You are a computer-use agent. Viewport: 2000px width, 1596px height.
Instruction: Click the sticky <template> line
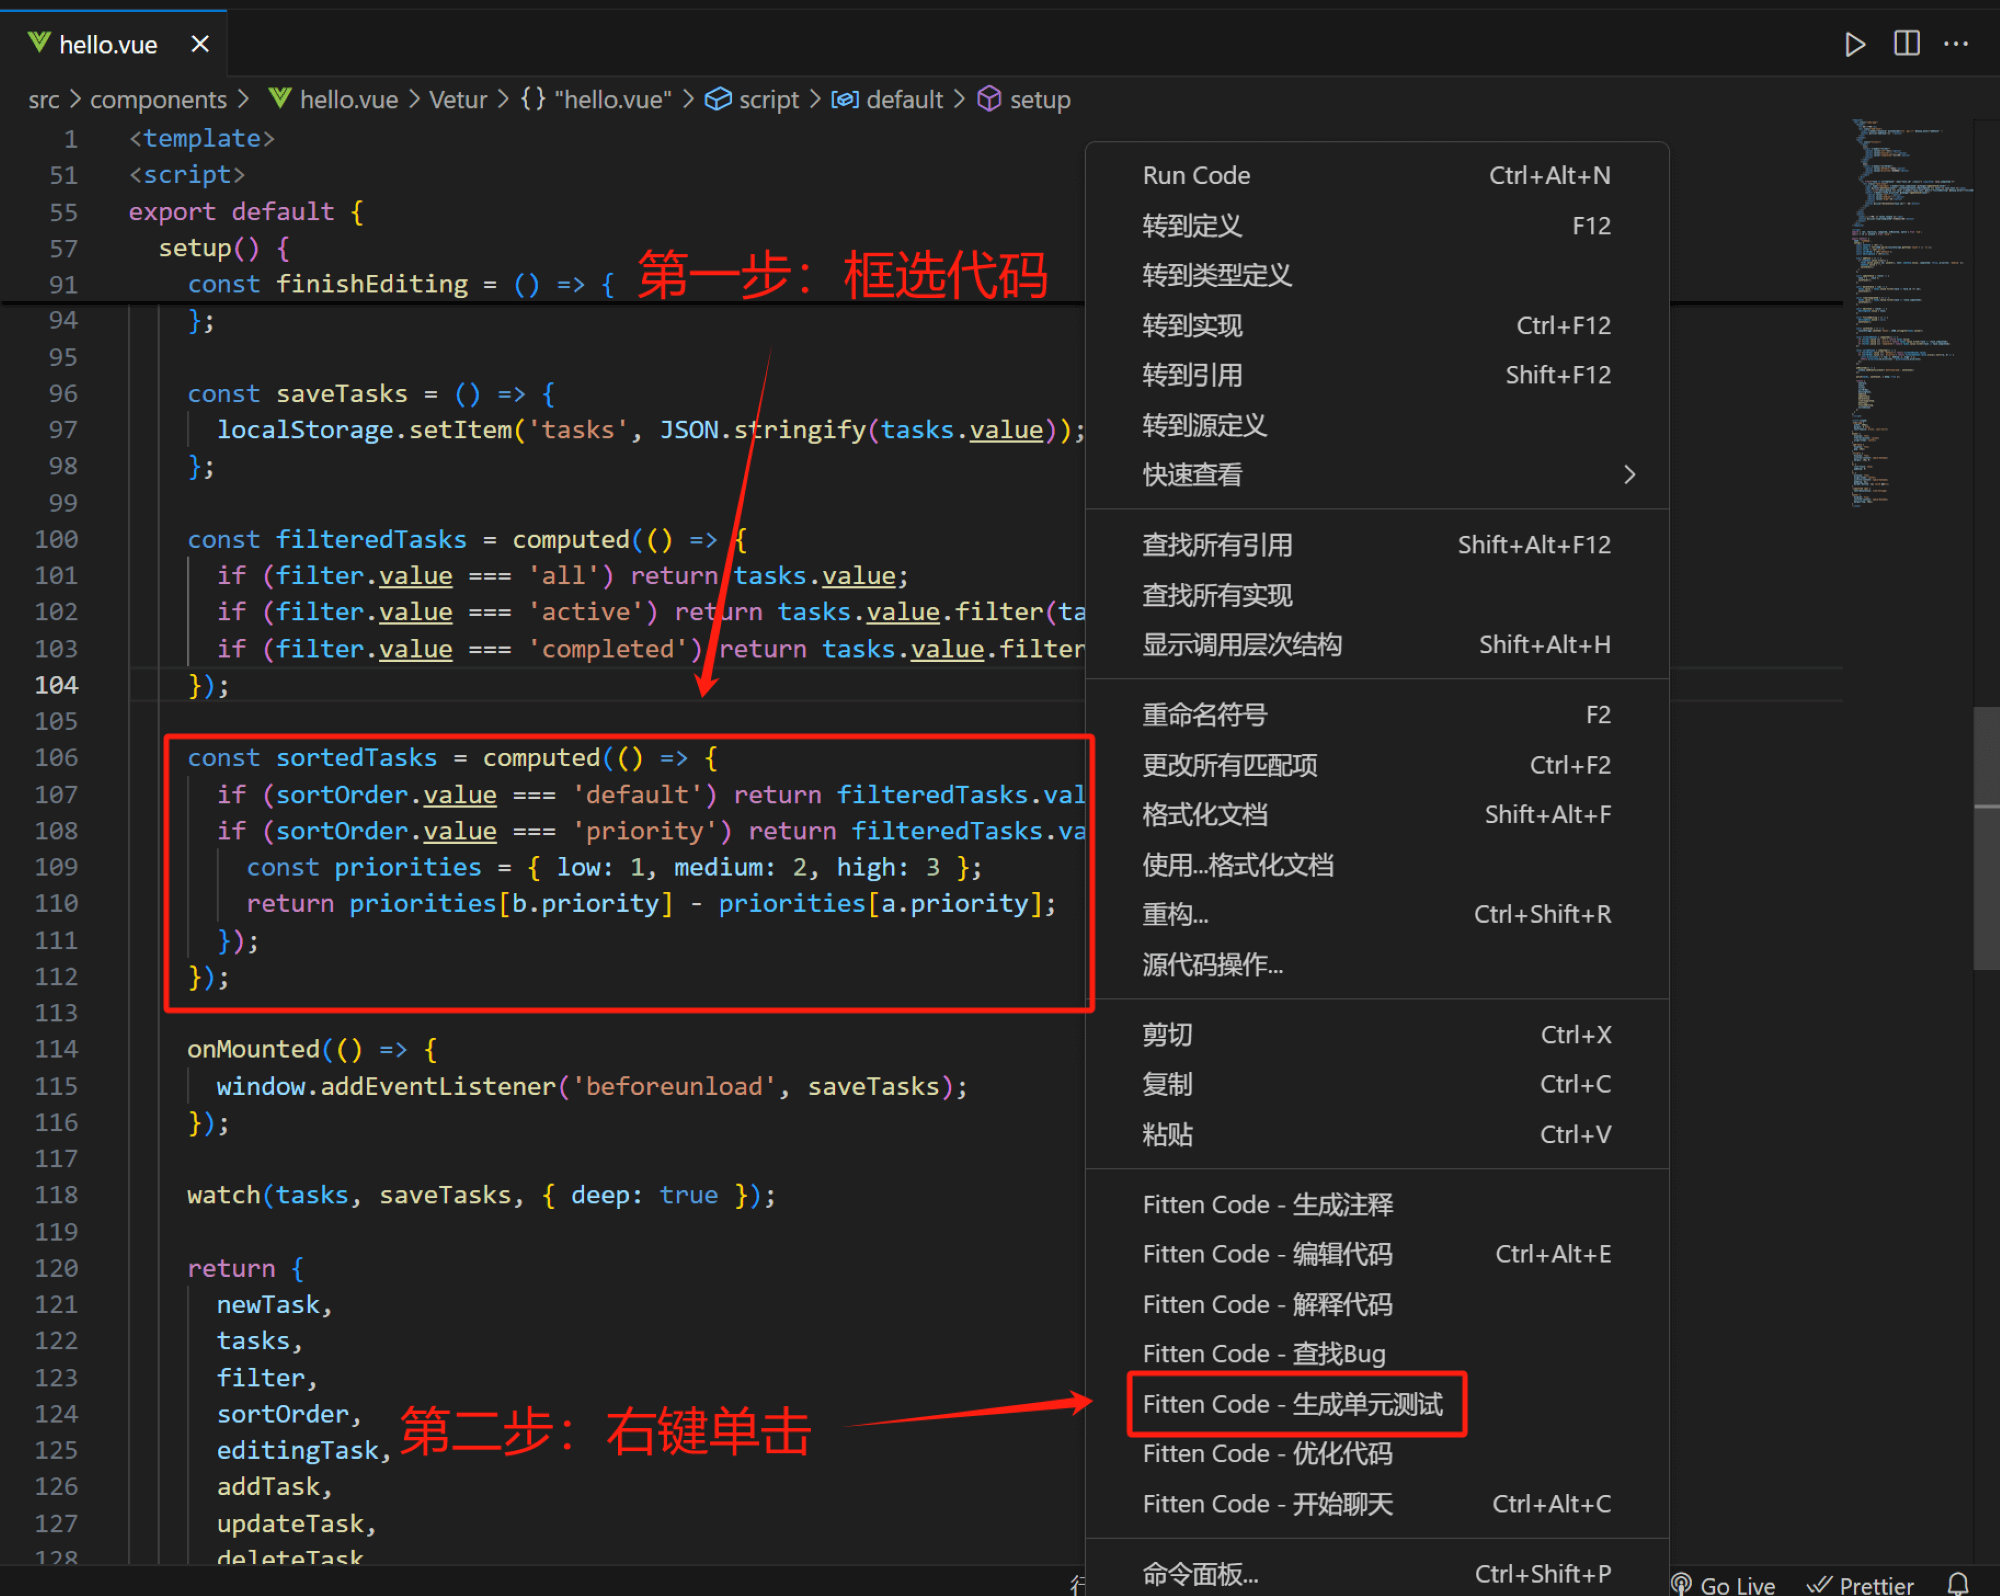pyautogui.click(x=202, y=138)
